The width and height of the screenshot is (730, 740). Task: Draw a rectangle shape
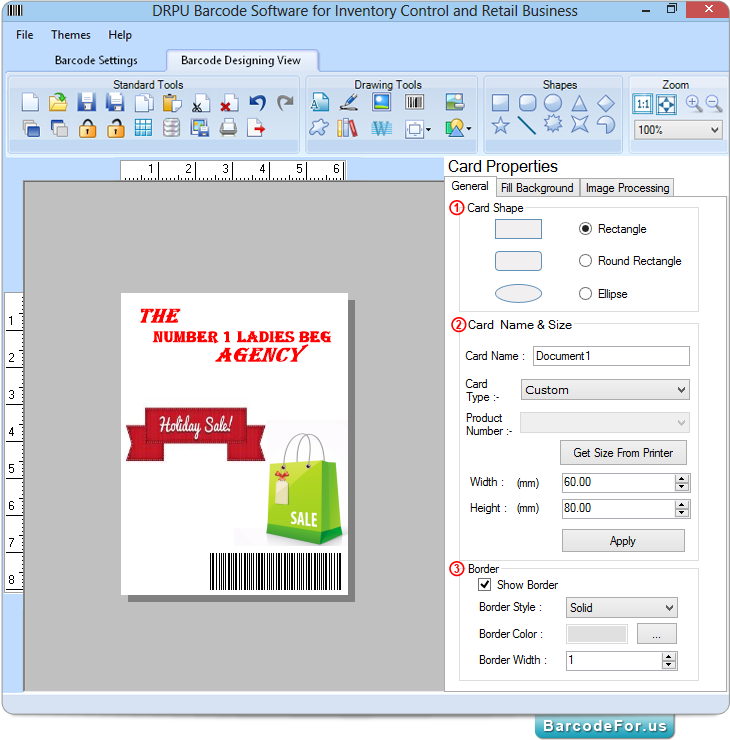coord(500,102)
